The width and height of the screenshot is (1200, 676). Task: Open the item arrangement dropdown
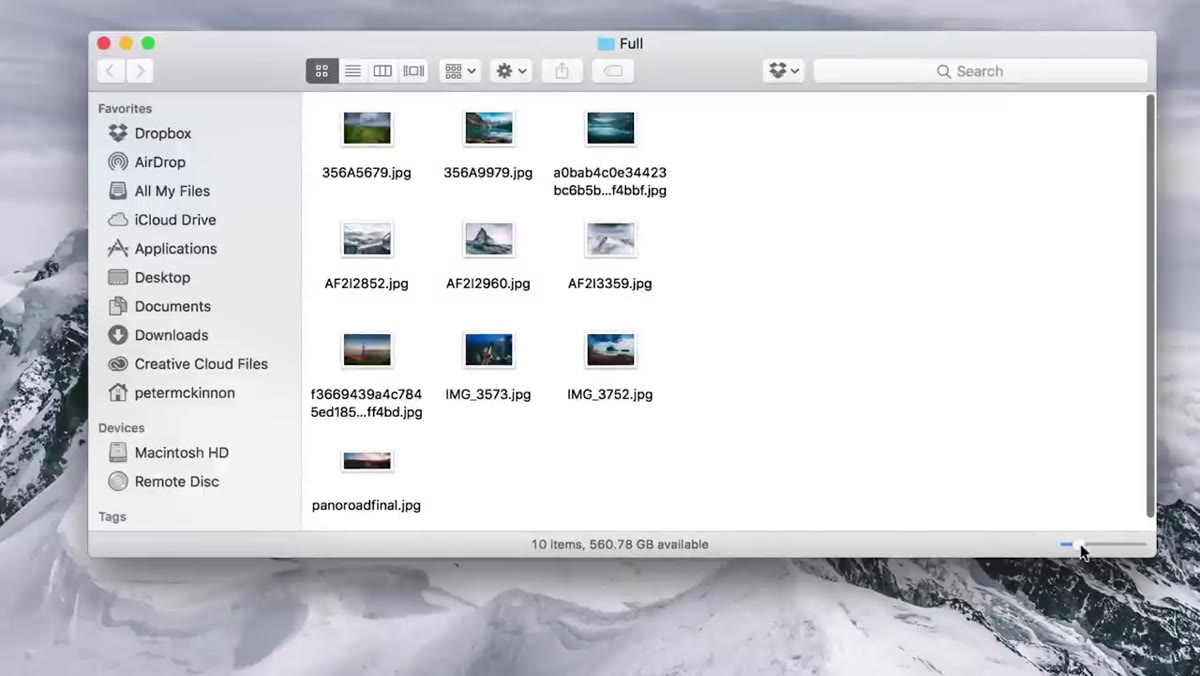point(460,71)
